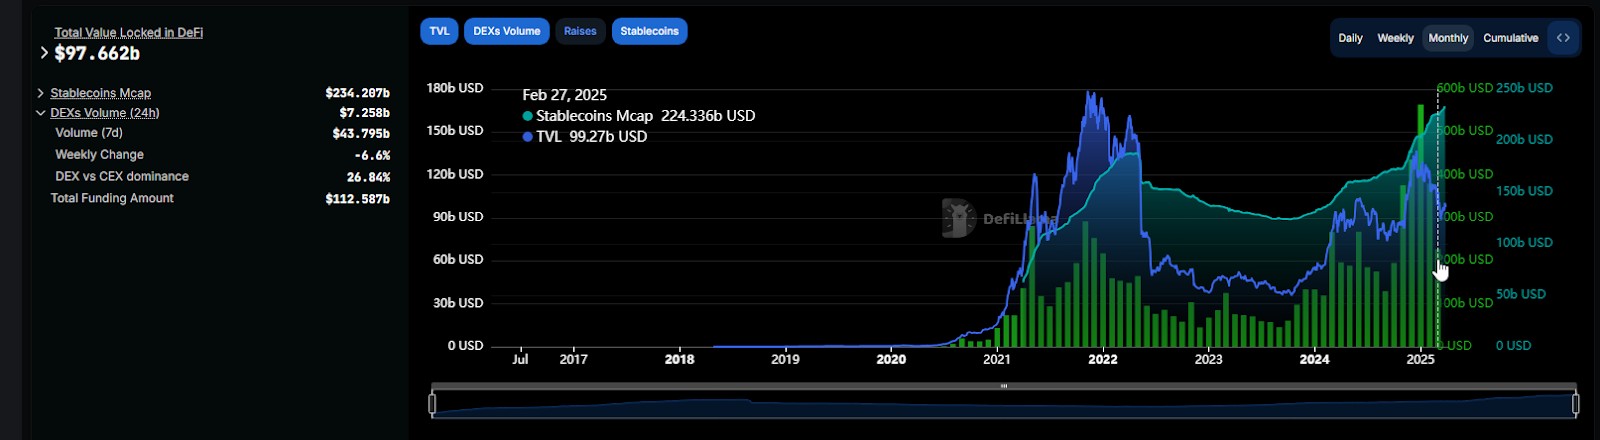Click the top grip of the range selector

1004,386
